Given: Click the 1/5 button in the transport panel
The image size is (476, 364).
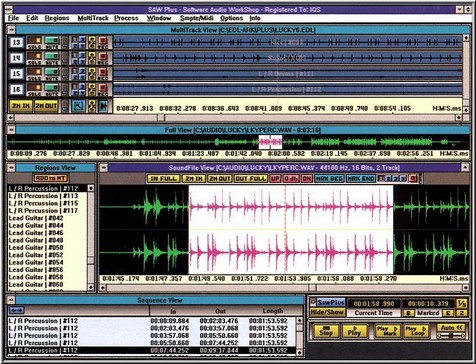Looking at the screenshot, I should pos(462,303).
